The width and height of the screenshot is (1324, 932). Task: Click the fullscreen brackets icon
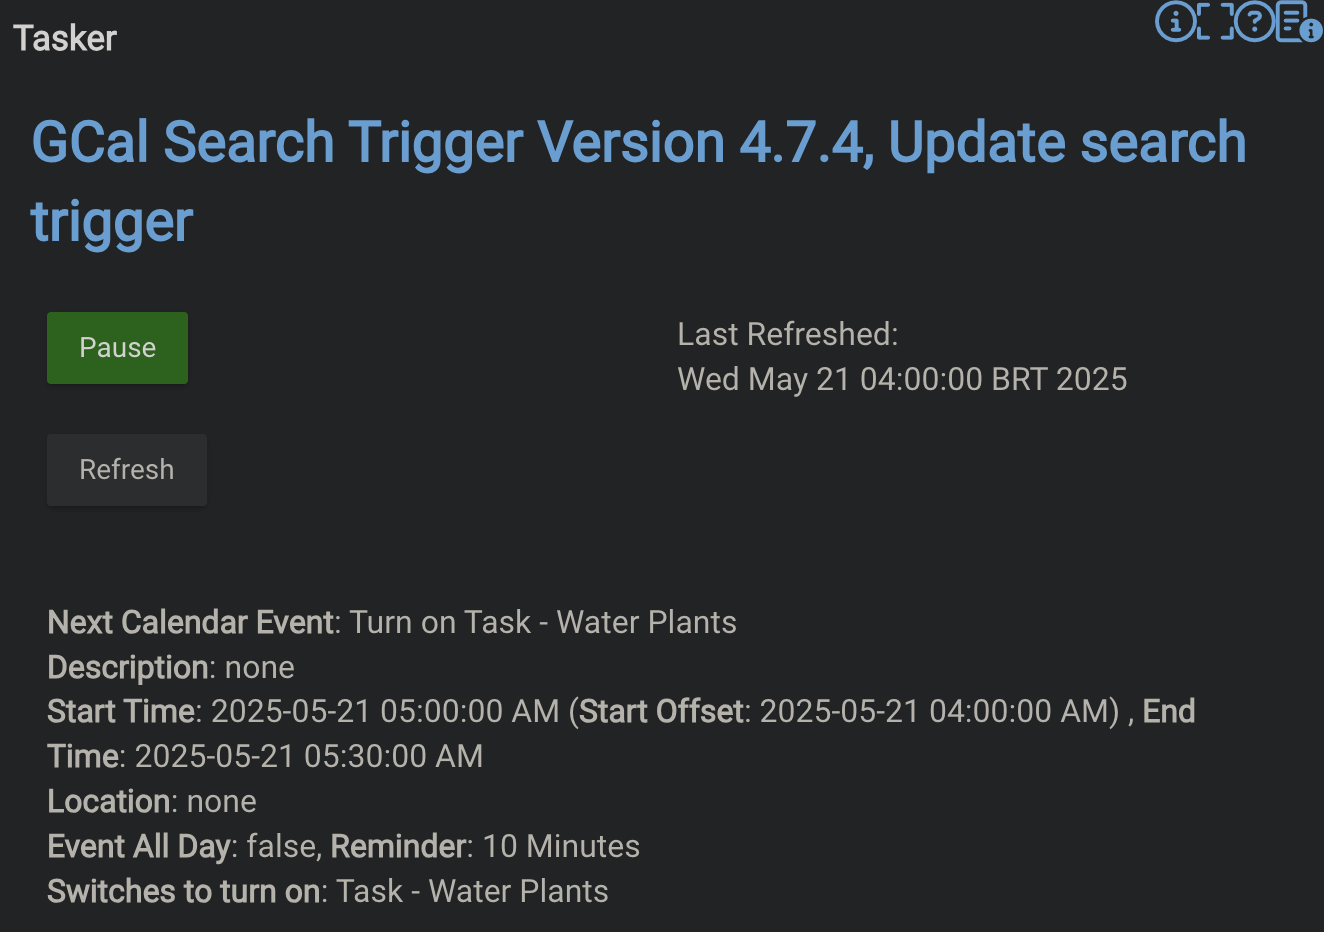pos(1215,21)
